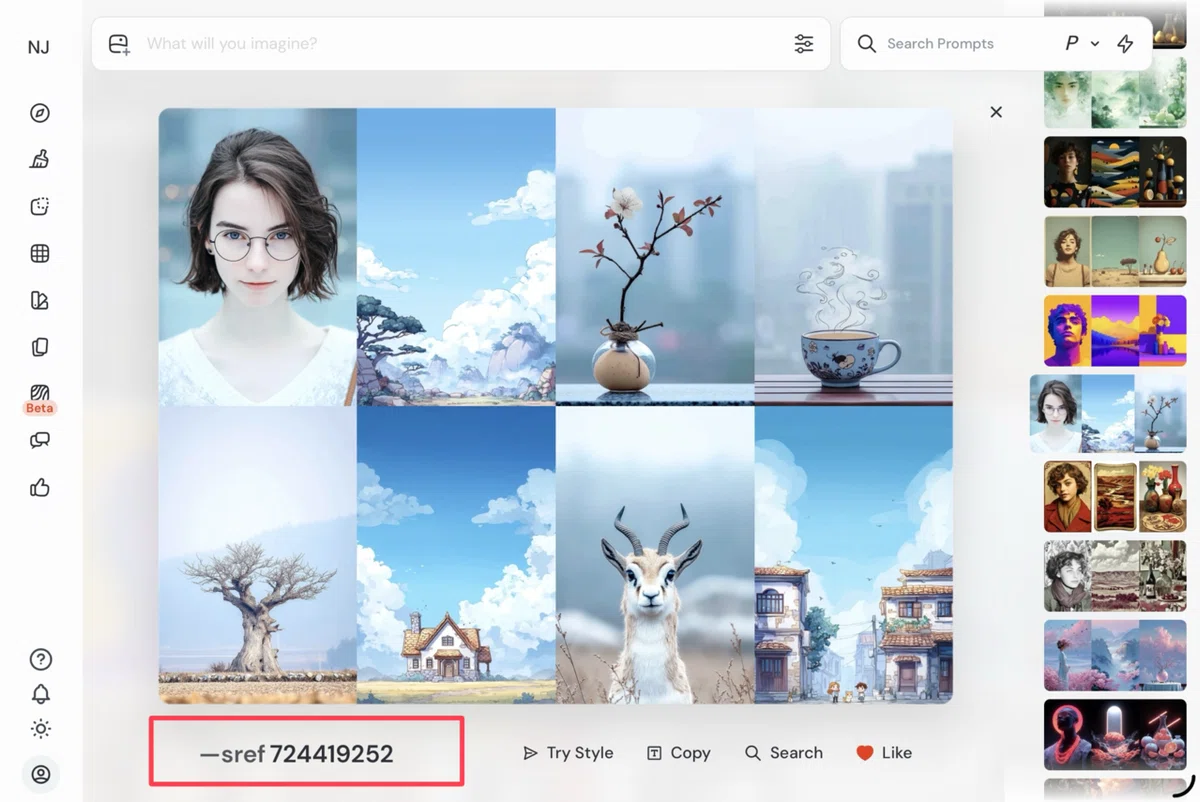This screenshot has height=802, width=1200.
Task: Focus the Search Prompts field
Action: point(940,44)
